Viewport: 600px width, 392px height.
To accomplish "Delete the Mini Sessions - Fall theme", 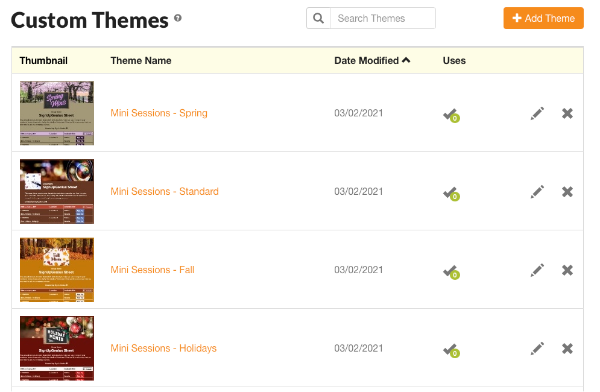I will click(567, 270).
